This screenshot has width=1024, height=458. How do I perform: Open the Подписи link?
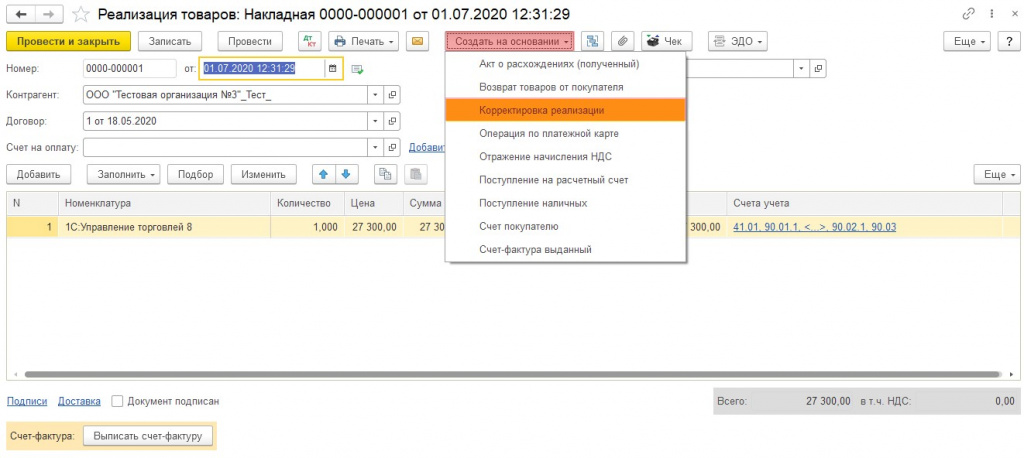coord(27,401)
